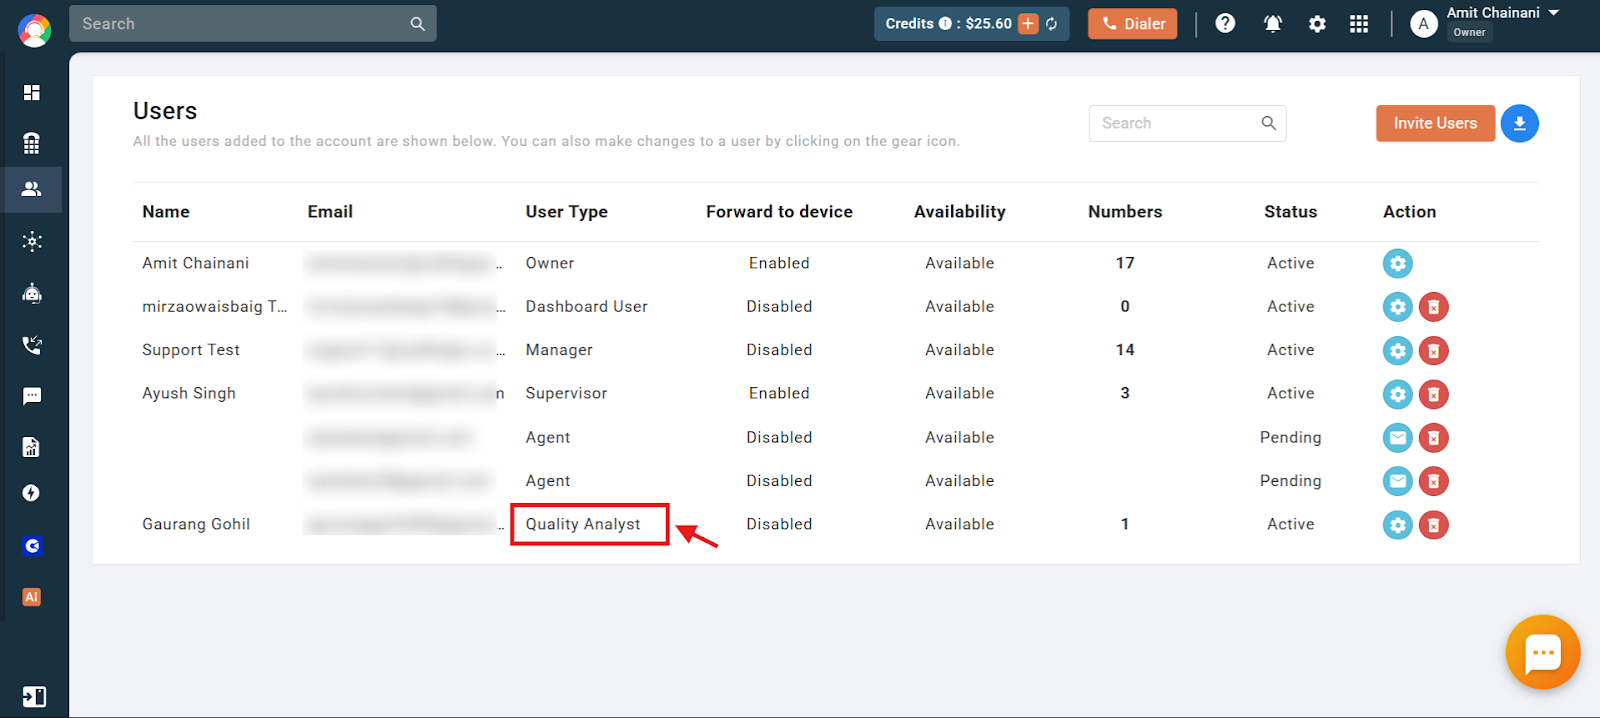Delete the mirzaowaisbaig user

[x=1434, y=307]
